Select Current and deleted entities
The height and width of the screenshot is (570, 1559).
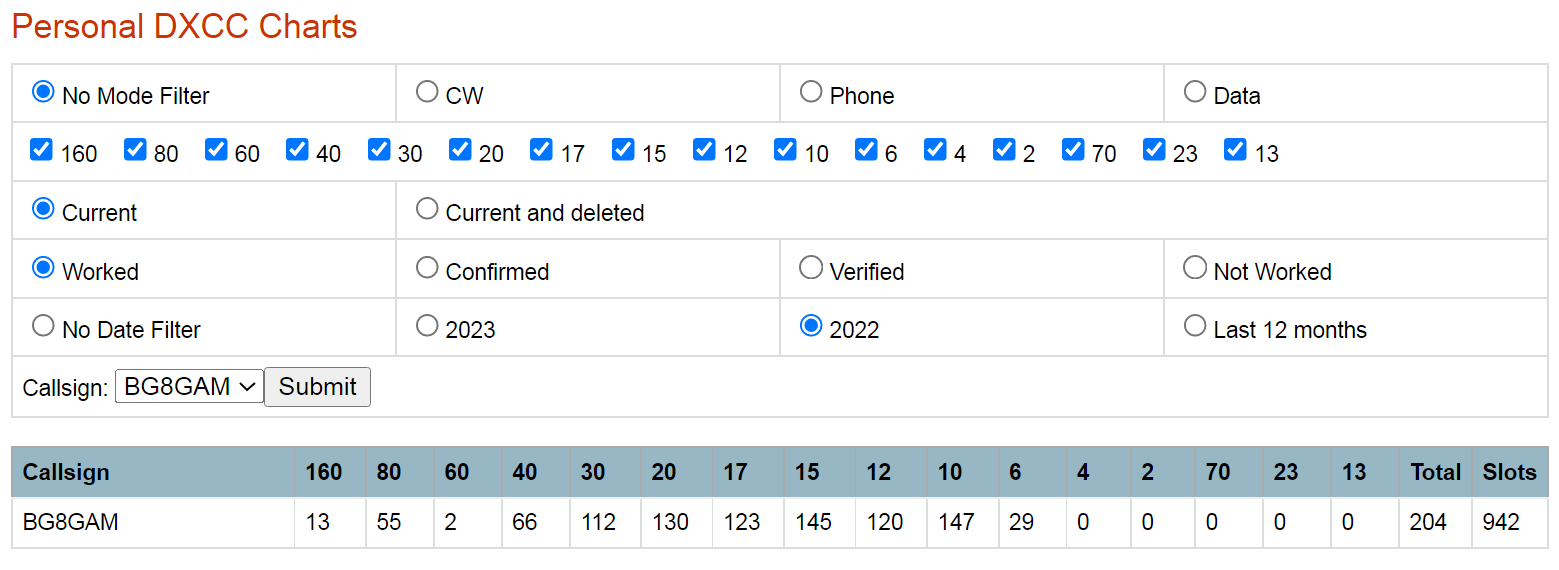click(428, 209)
